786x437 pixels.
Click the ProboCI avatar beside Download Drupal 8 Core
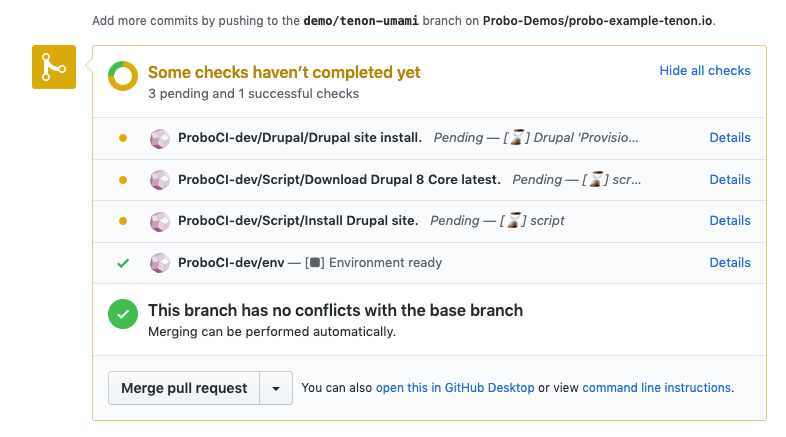click(158, 180)
